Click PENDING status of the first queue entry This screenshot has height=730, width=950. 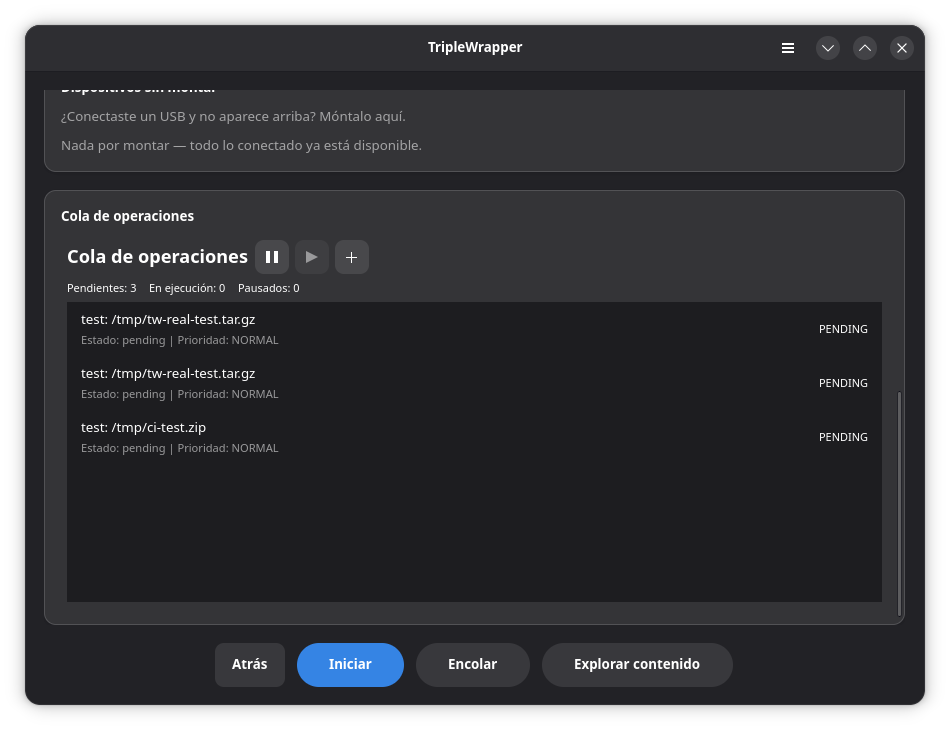[x=843, y=329]
